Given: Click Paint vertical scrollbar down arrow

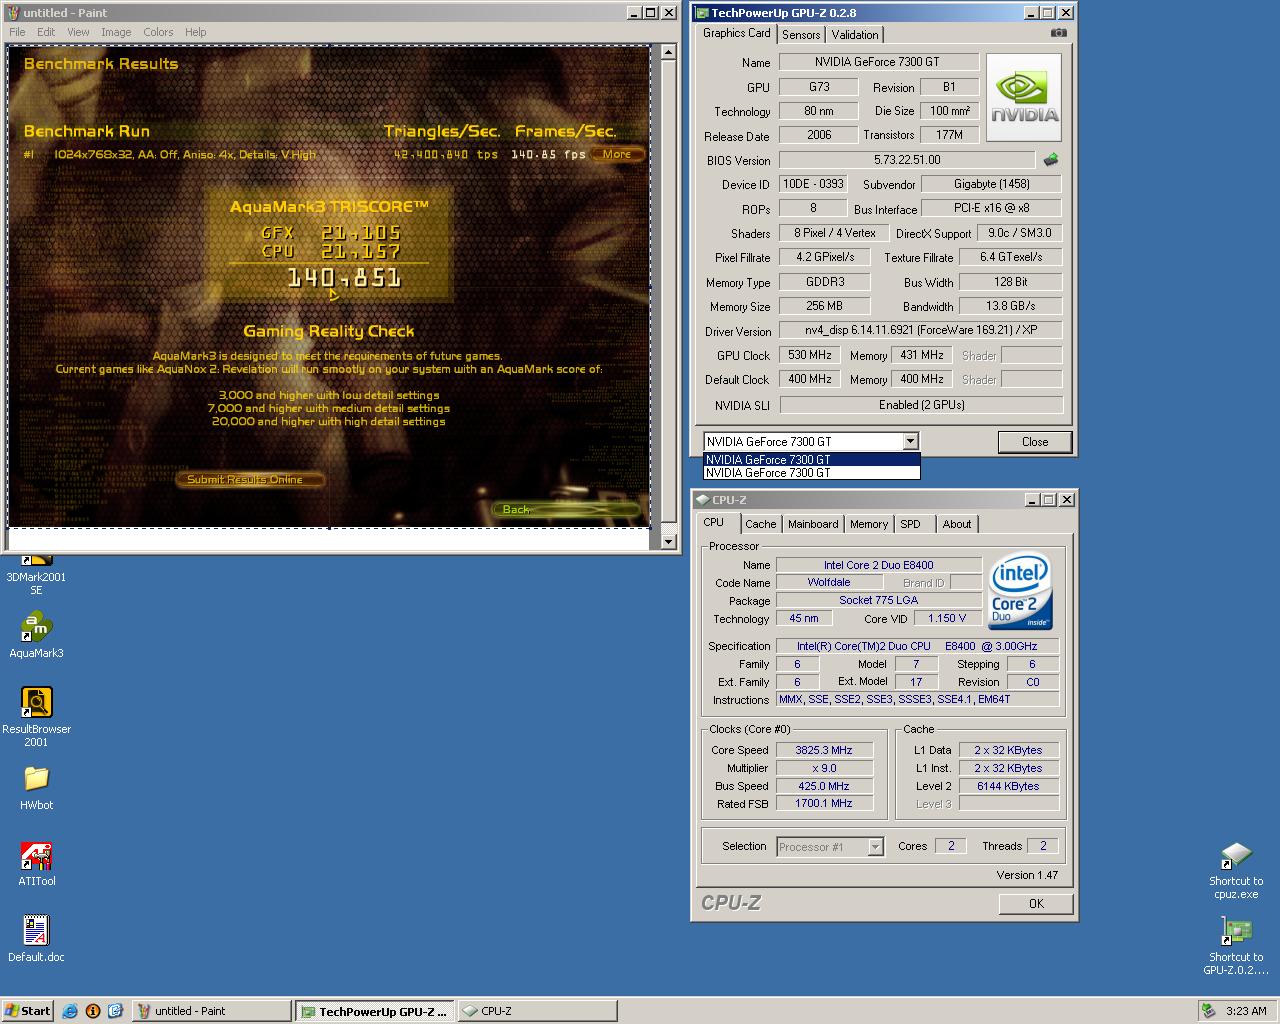Looking at the screenshot, I should [668, 542].
